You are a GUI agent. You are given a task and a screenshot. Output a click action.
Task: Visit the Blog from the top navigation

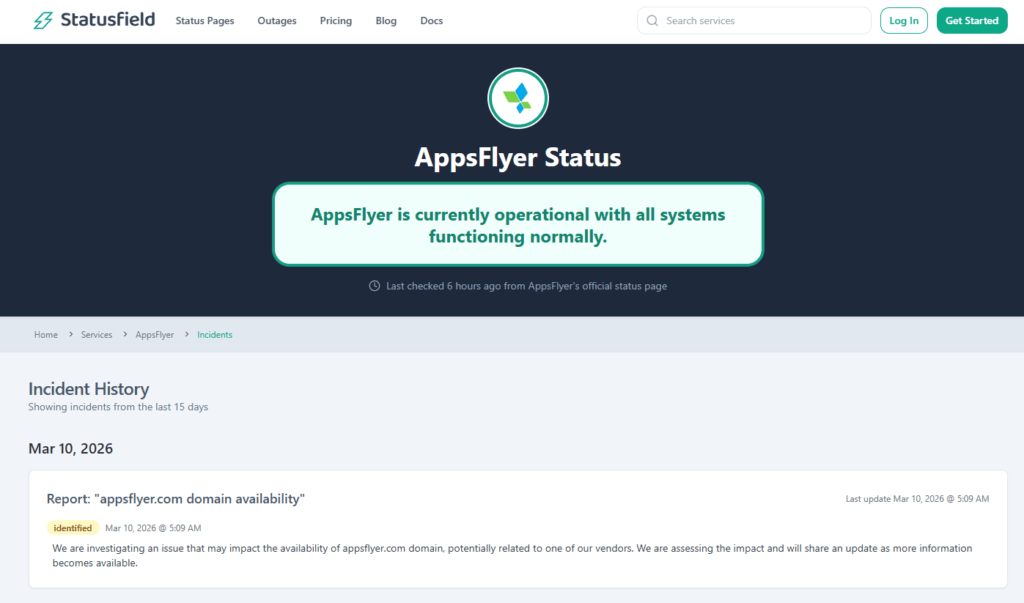(x=386, y=21)
